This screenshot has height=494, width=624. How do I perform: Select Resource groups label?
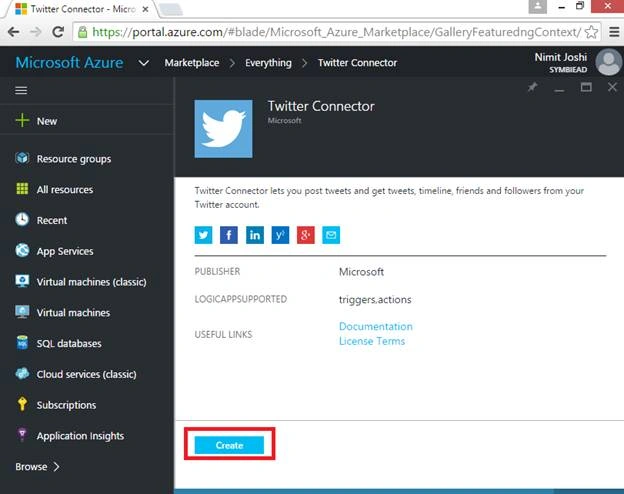[x=74, y=159]
